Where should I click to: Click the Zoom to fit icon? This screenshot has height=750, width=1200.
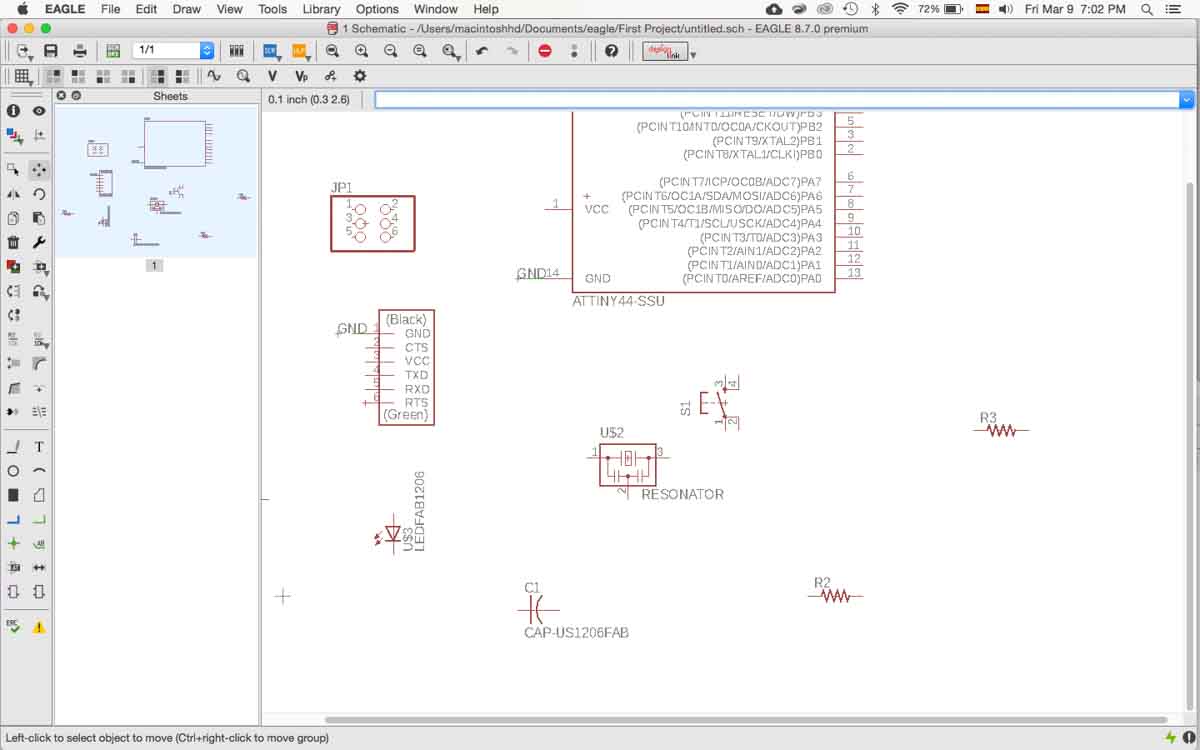[333, 51]
